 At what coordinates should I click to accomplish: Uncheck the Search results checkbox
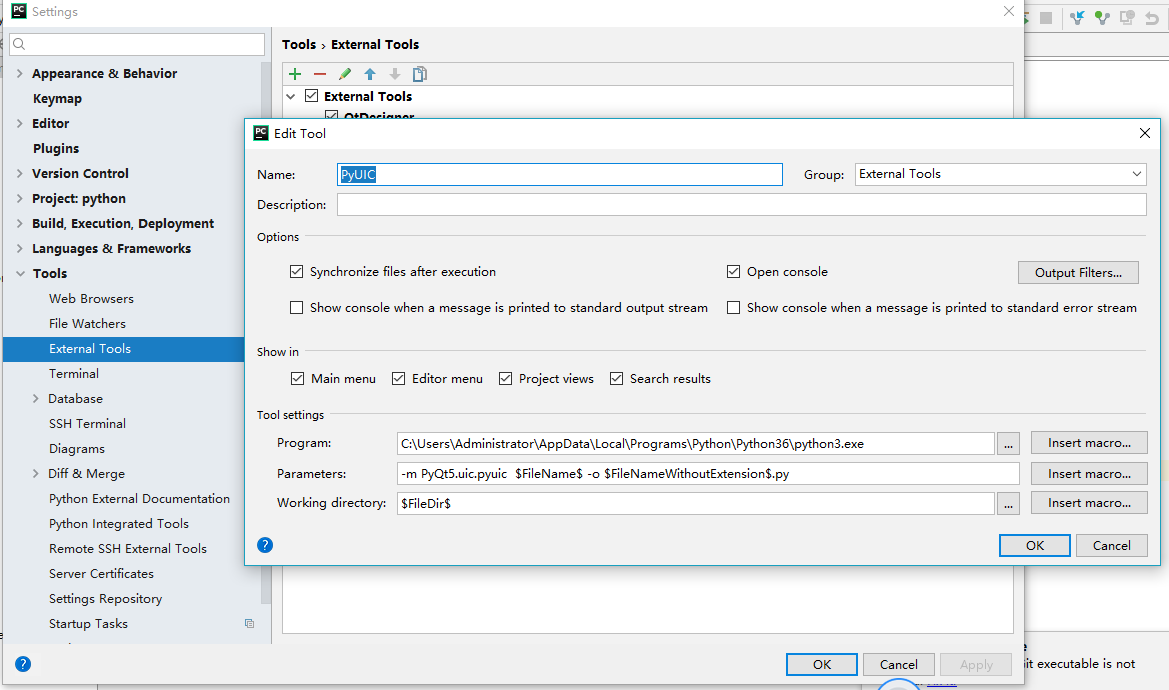coord(617,379)
